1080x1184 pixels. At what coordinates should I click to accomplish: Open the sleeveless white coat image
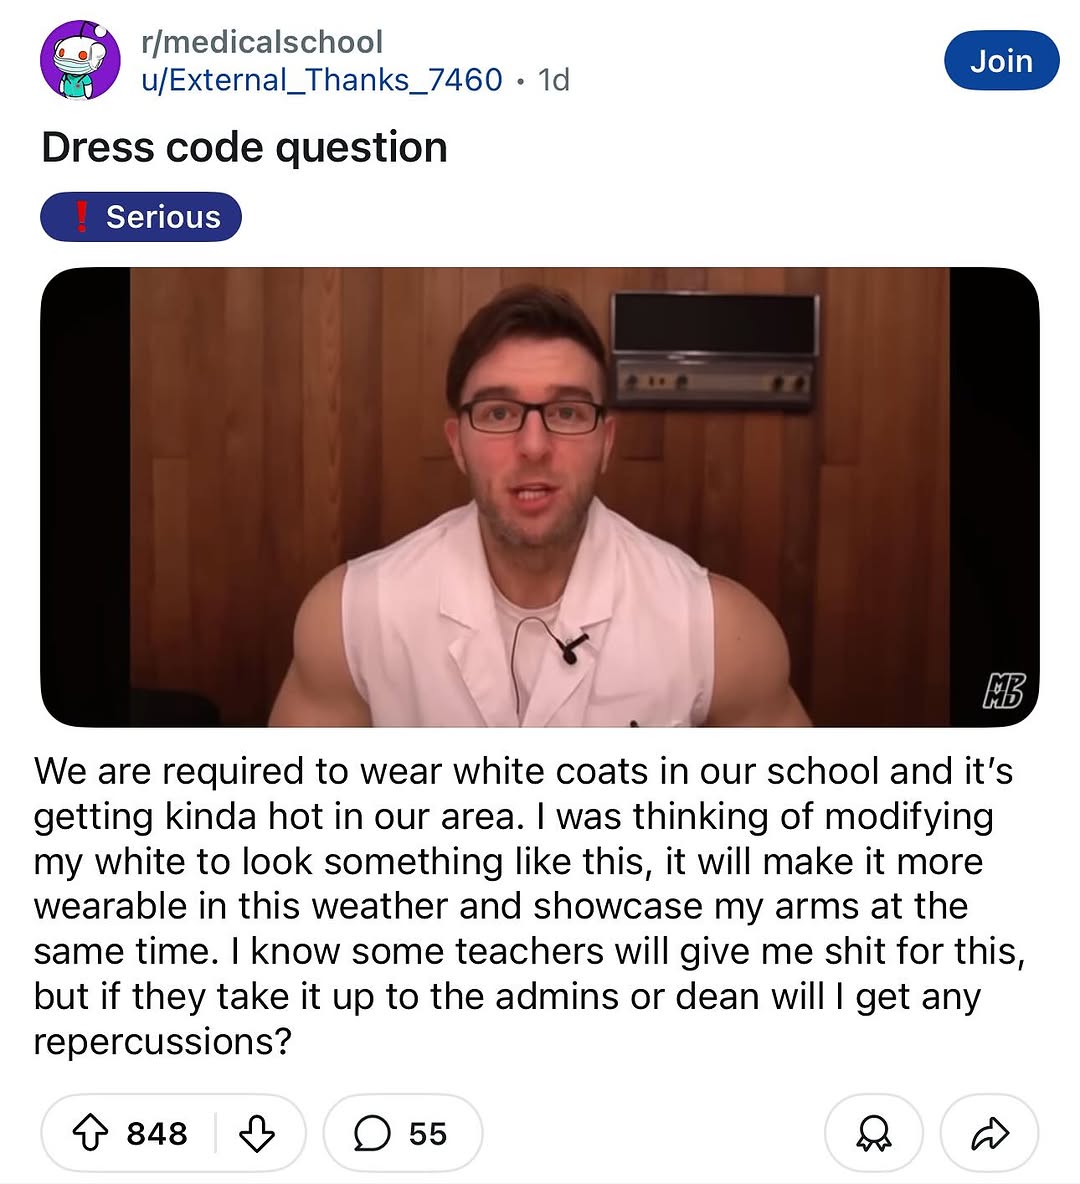point(540,497)
